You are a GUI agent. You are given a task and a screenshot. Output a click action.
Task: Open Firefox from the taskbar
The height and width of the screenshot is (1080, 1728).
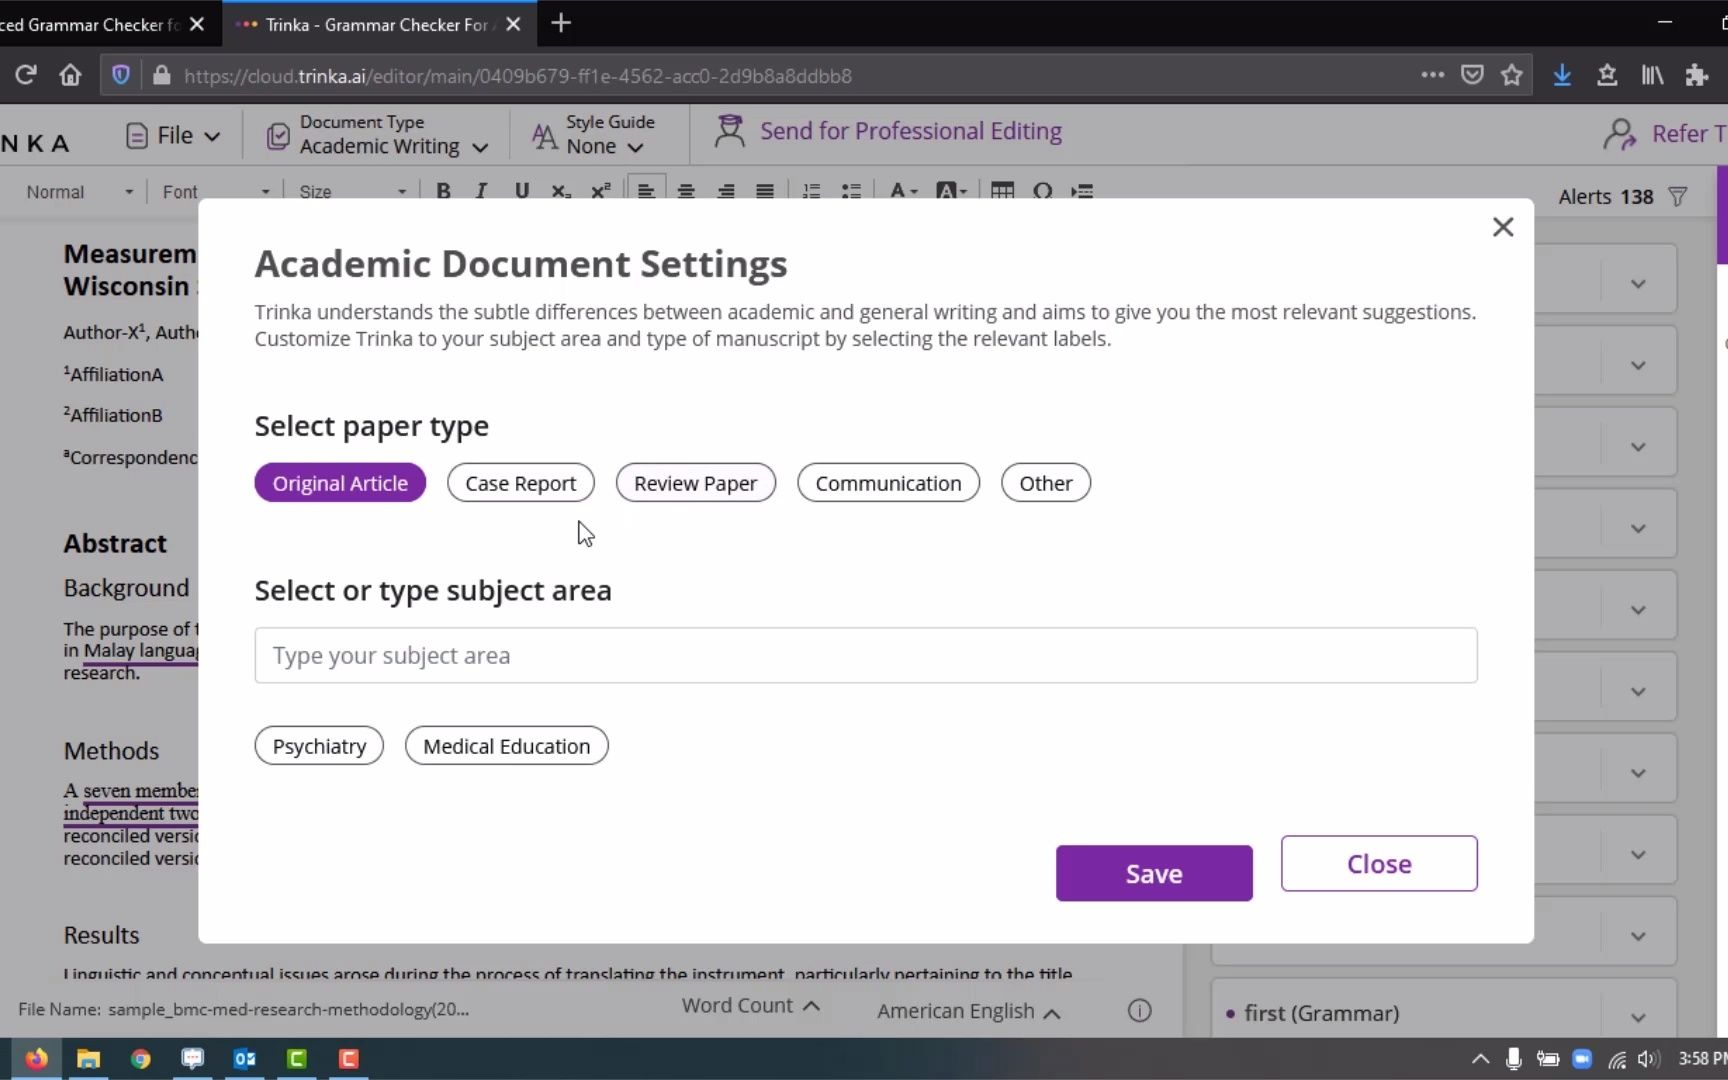(36, 1058)
